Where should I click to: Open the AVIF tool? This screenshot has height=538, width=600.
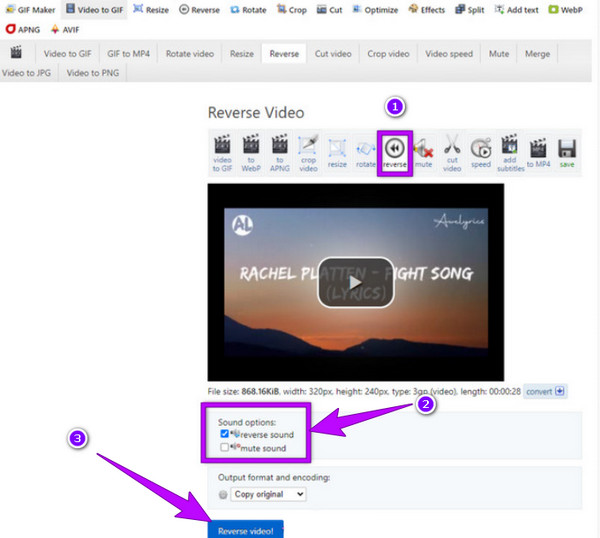pos(65,29)
